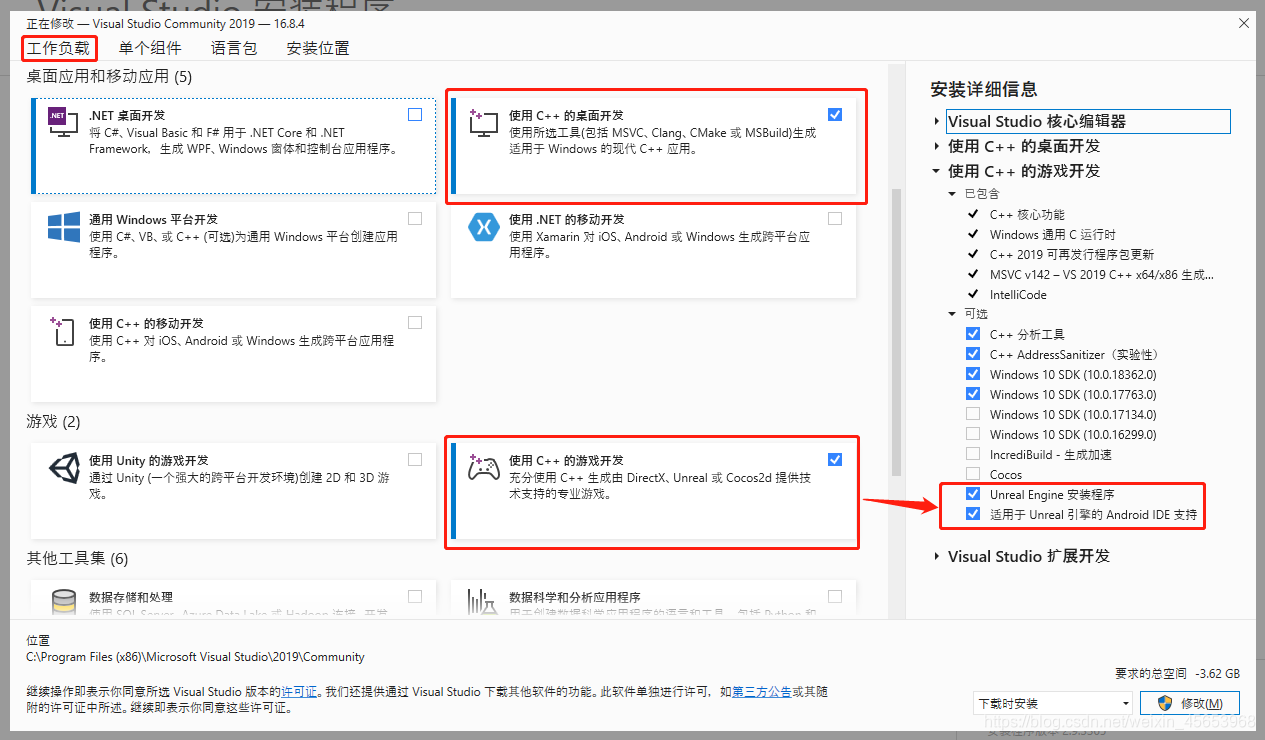Uncheck the C++ 分析工具 option

click(x=973, y=334)
